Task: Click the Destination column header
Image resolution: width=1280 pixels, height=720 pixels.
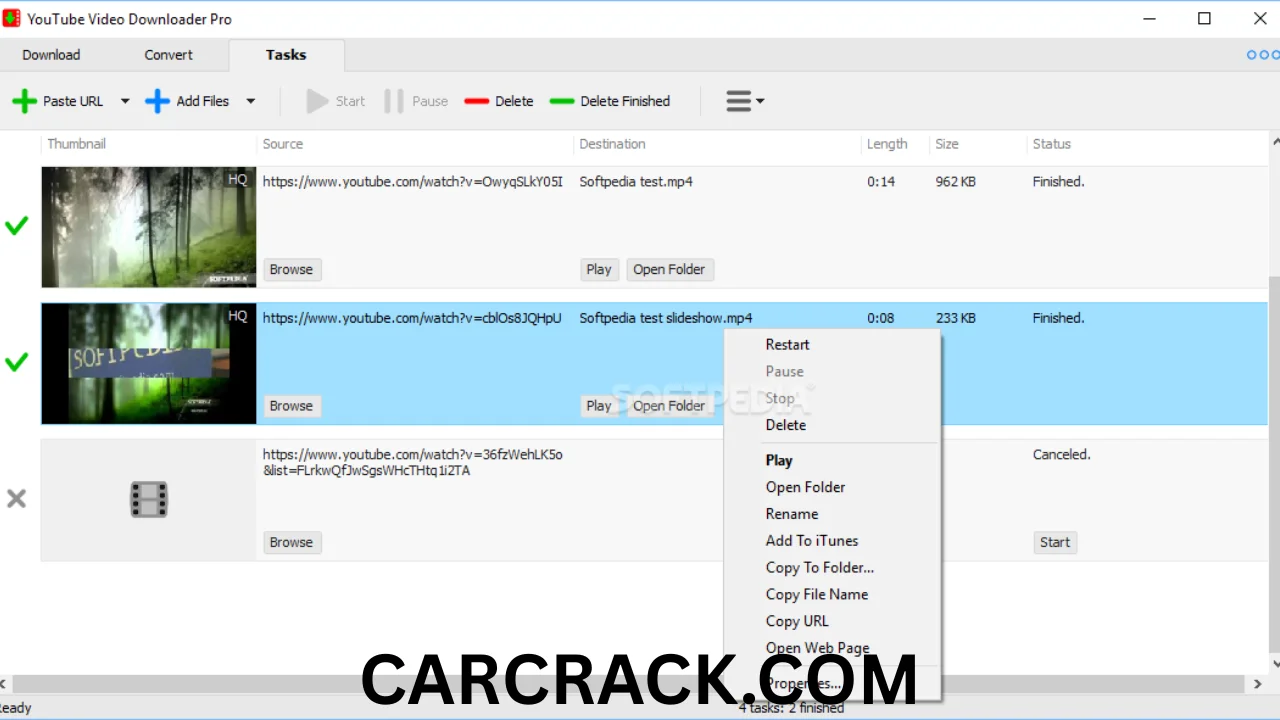Action: click(x=612, y=144)
